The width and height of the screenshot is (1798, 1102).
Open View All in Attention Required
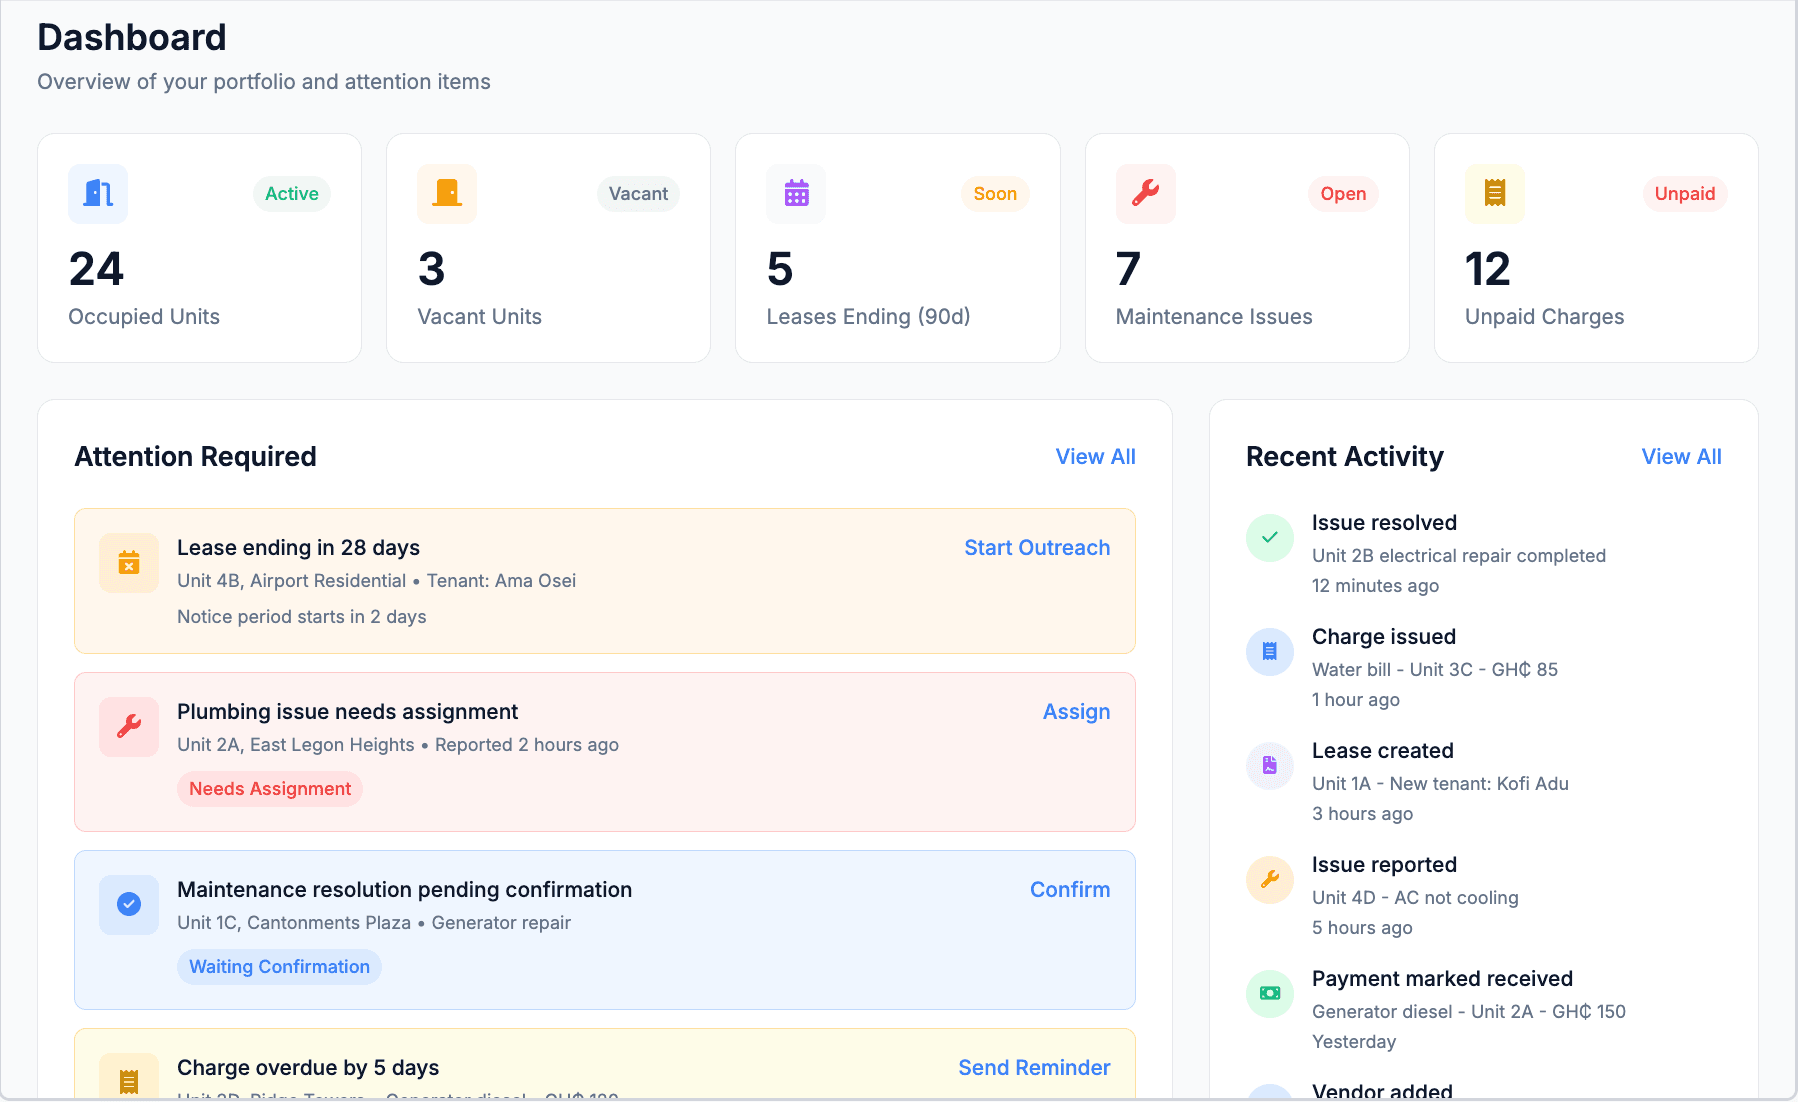(x=1095, y=456)
